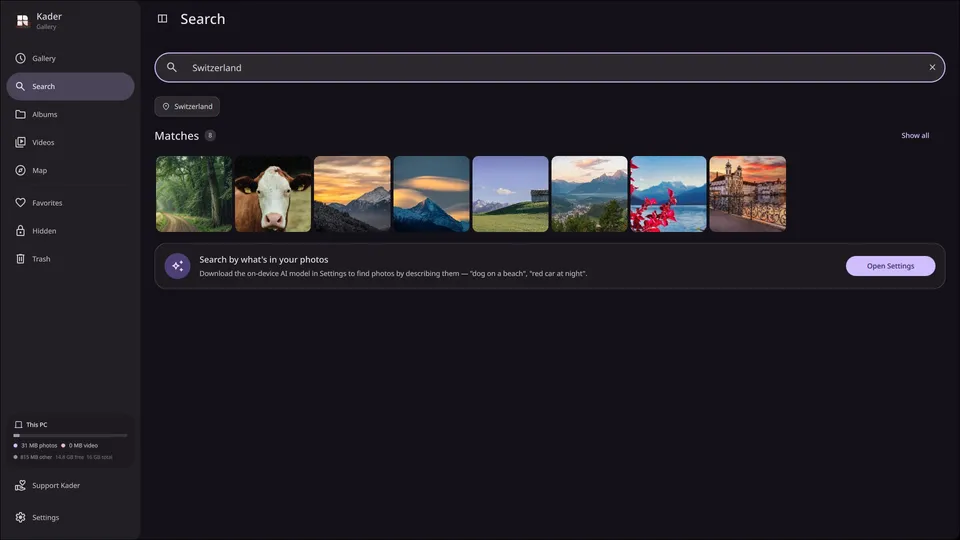Focus the Switzerland search input field

click(x=550, y=67)
